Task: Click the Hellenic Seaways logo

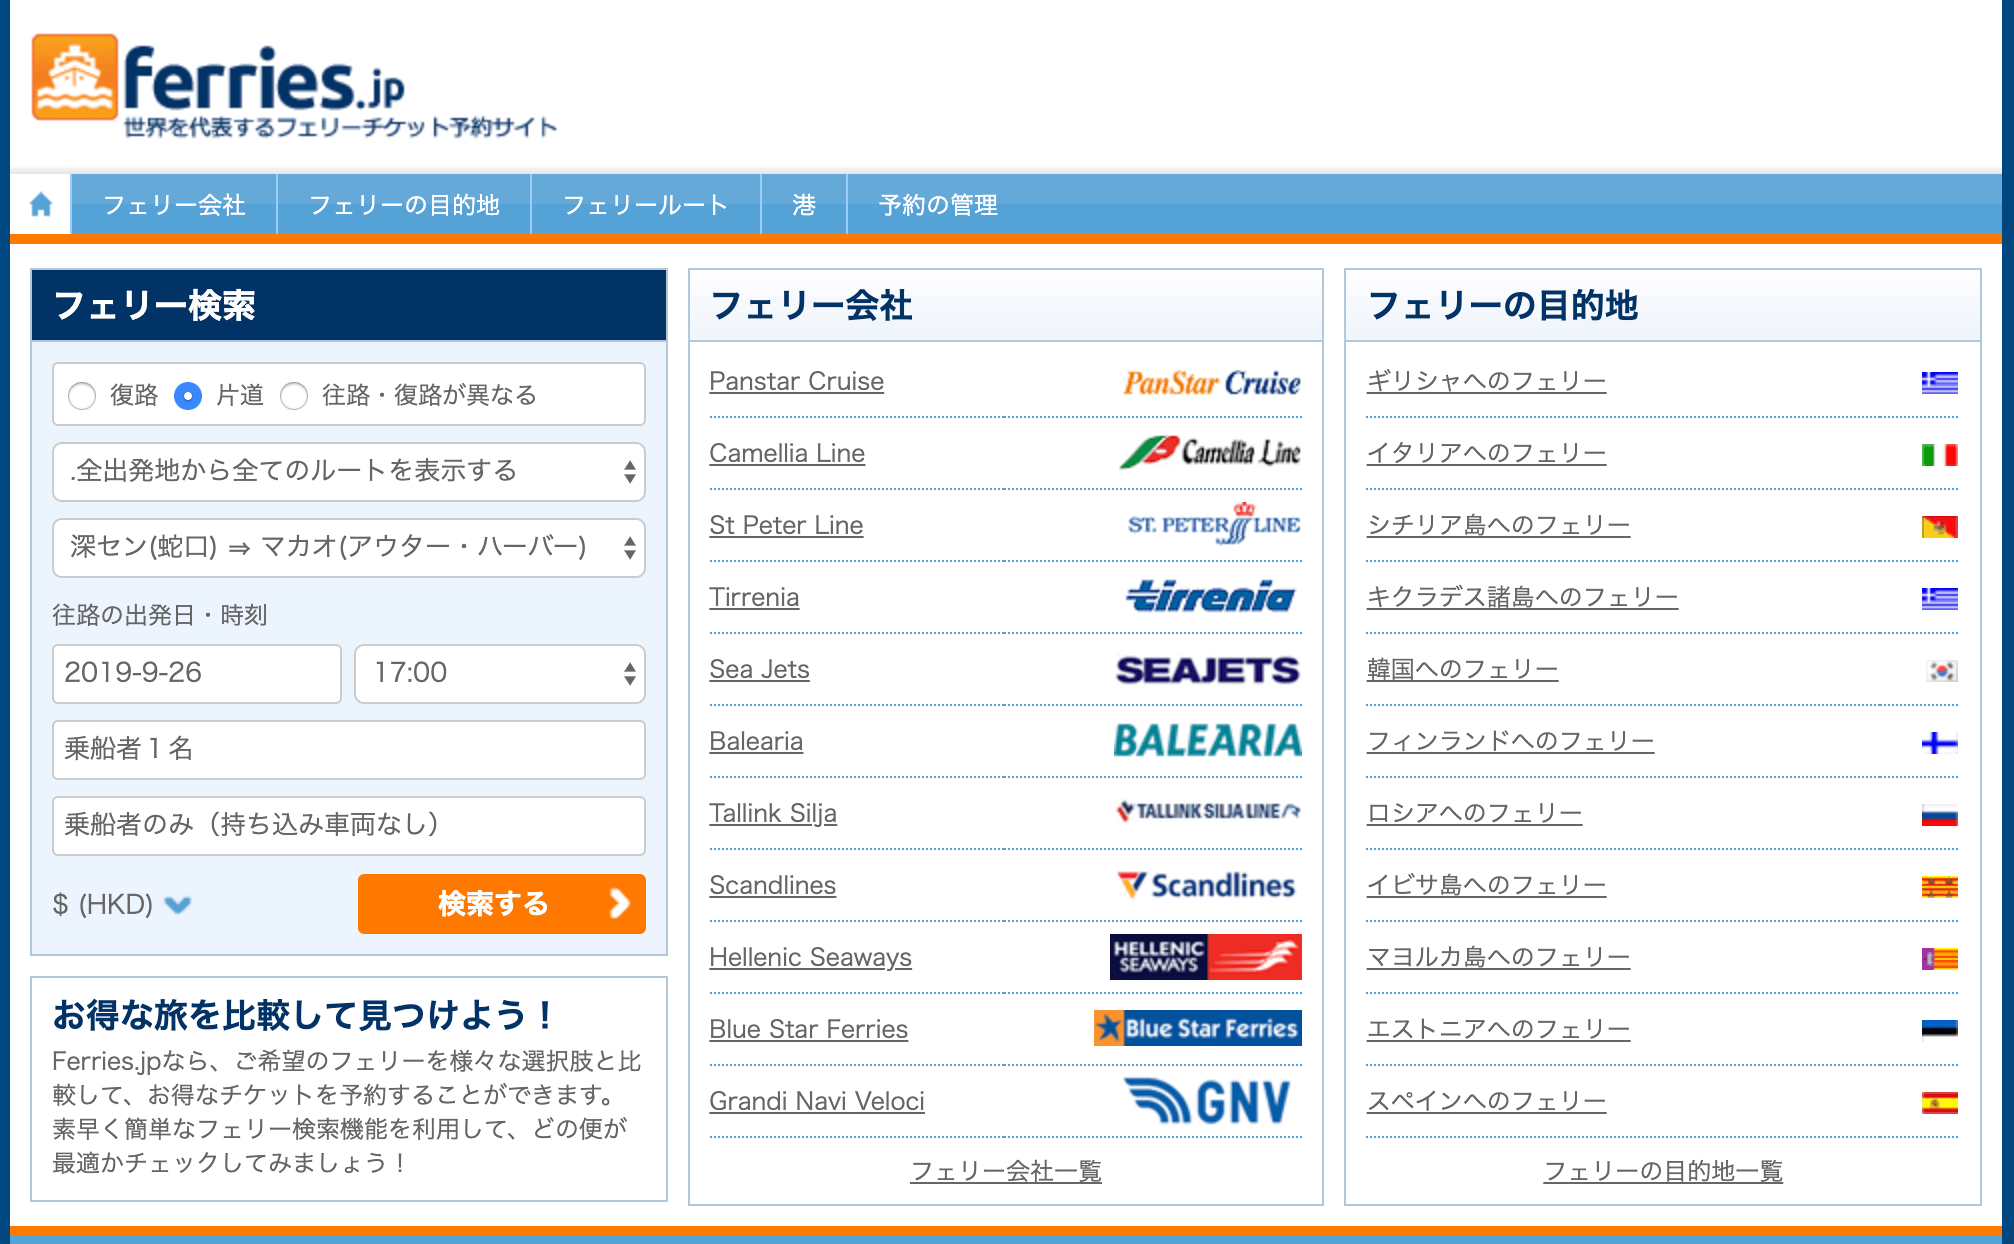Action: 1205,957
